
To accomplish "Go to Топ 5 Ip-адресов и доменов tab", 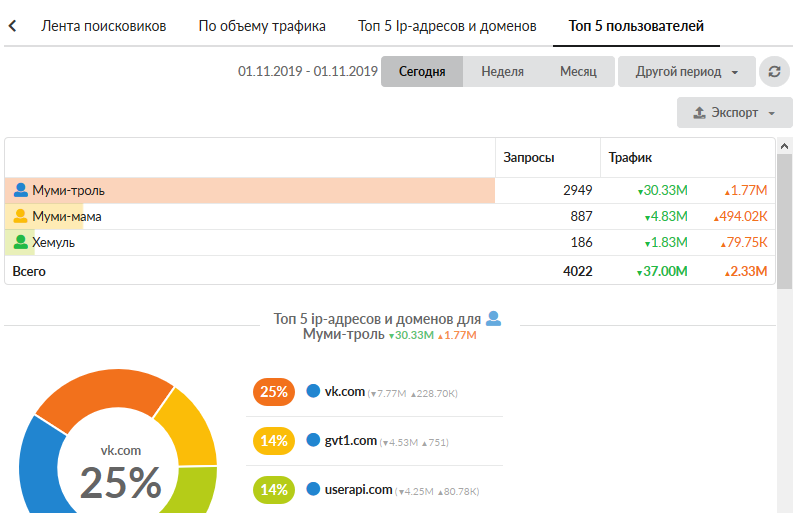I will coord(447,26).
